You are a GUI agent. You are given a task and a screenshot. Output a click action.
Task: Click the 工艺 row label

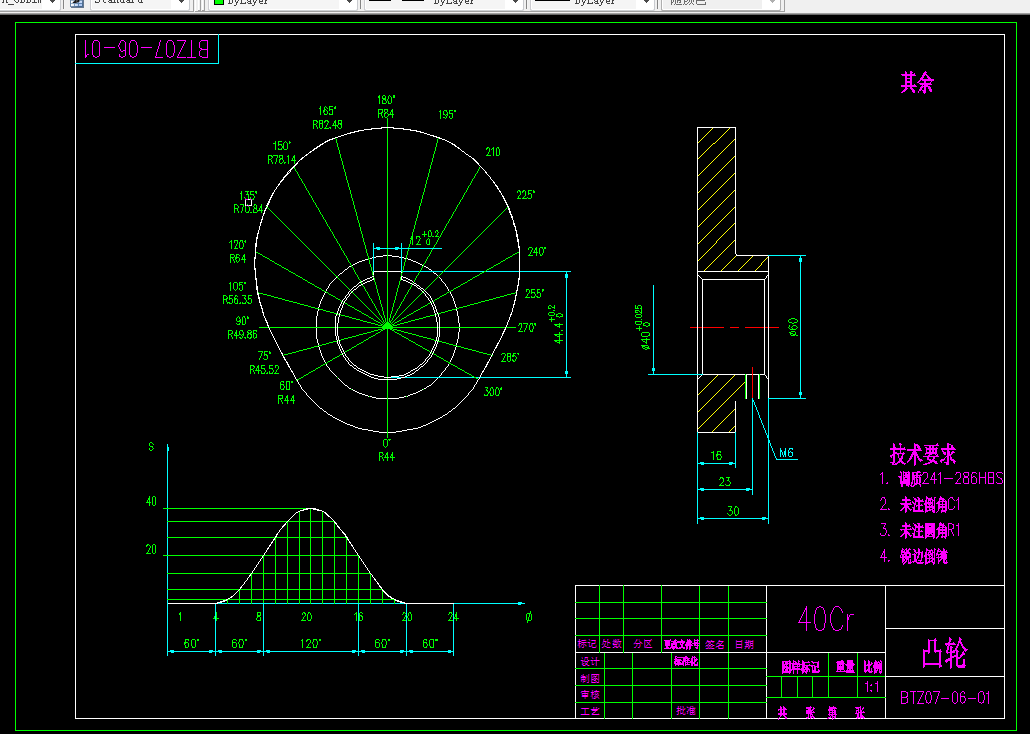click(590, 711)
